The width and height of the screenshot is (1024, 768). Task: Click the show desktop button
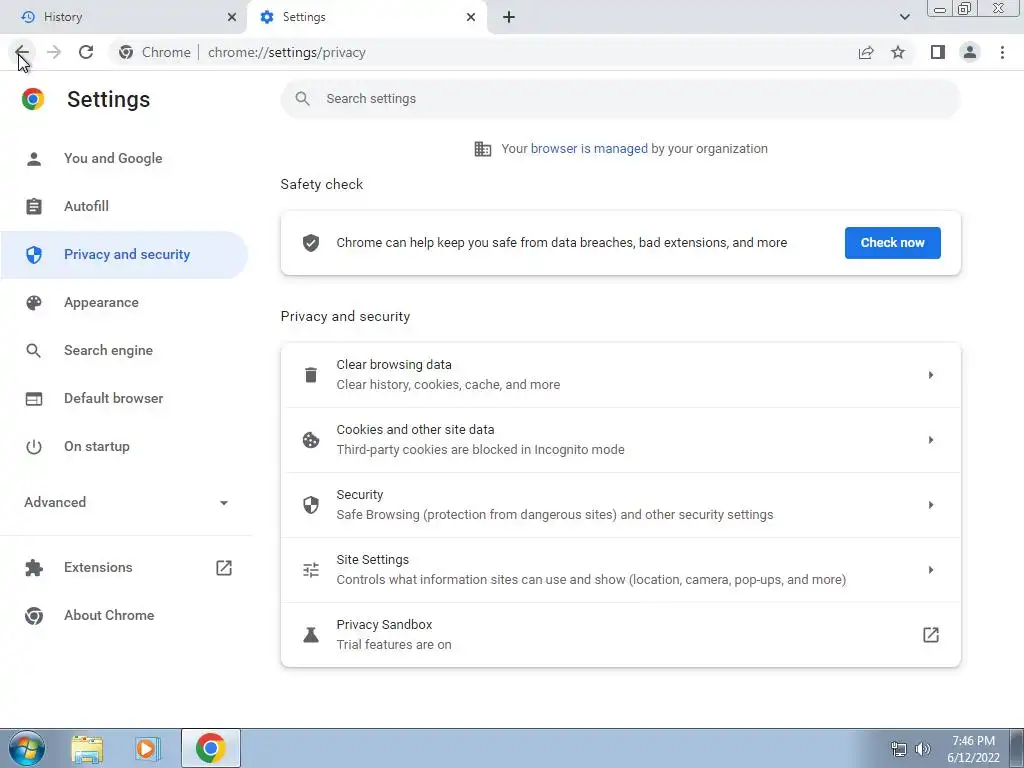click(x=1017, y=748)
